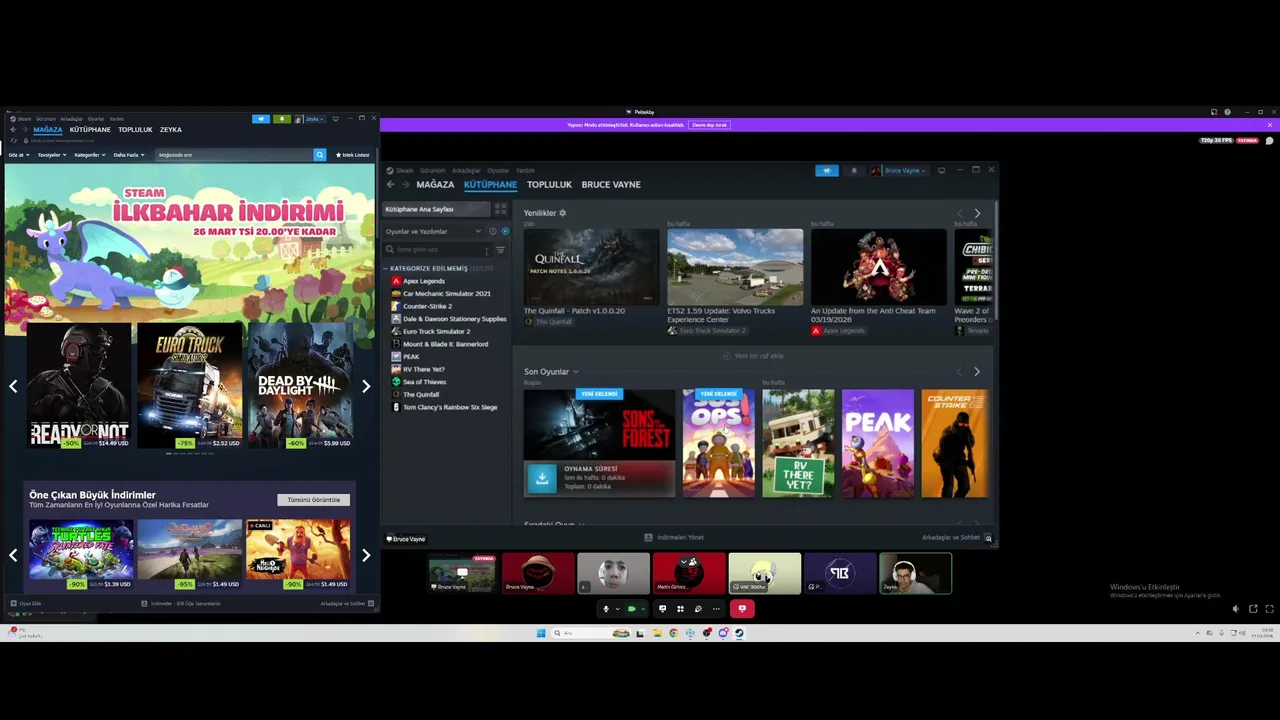The image size is (1280, 720).
Task: Open big picture monitor icon in library window
Action: (x=941, y=171)
